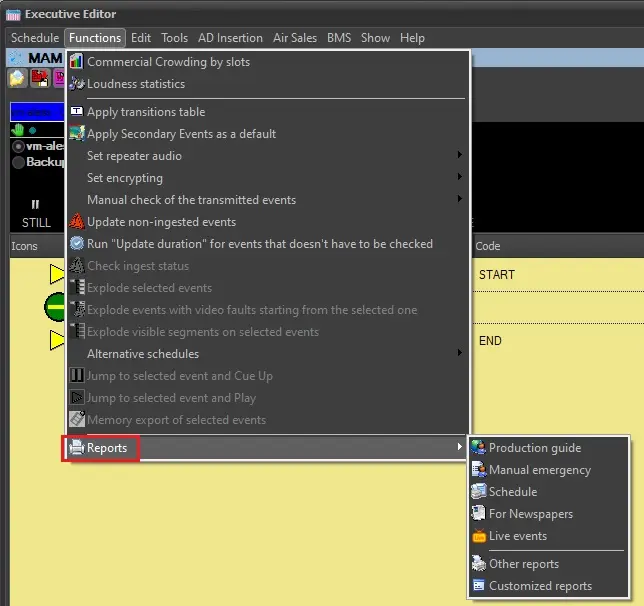Run Update duration for unchecked events
The image size is (644, 606).
click(x=259, y=244)
